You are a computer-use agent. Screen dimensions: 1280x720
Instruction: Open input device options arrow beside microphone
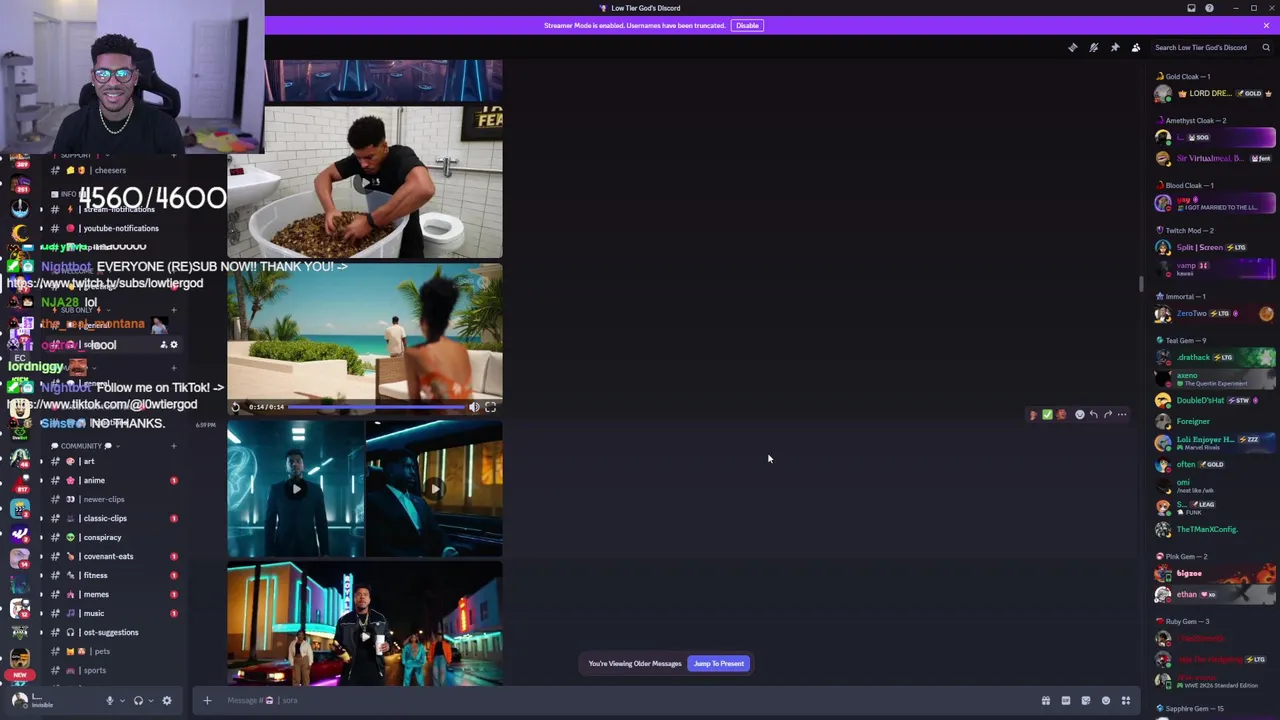point(122,700)
